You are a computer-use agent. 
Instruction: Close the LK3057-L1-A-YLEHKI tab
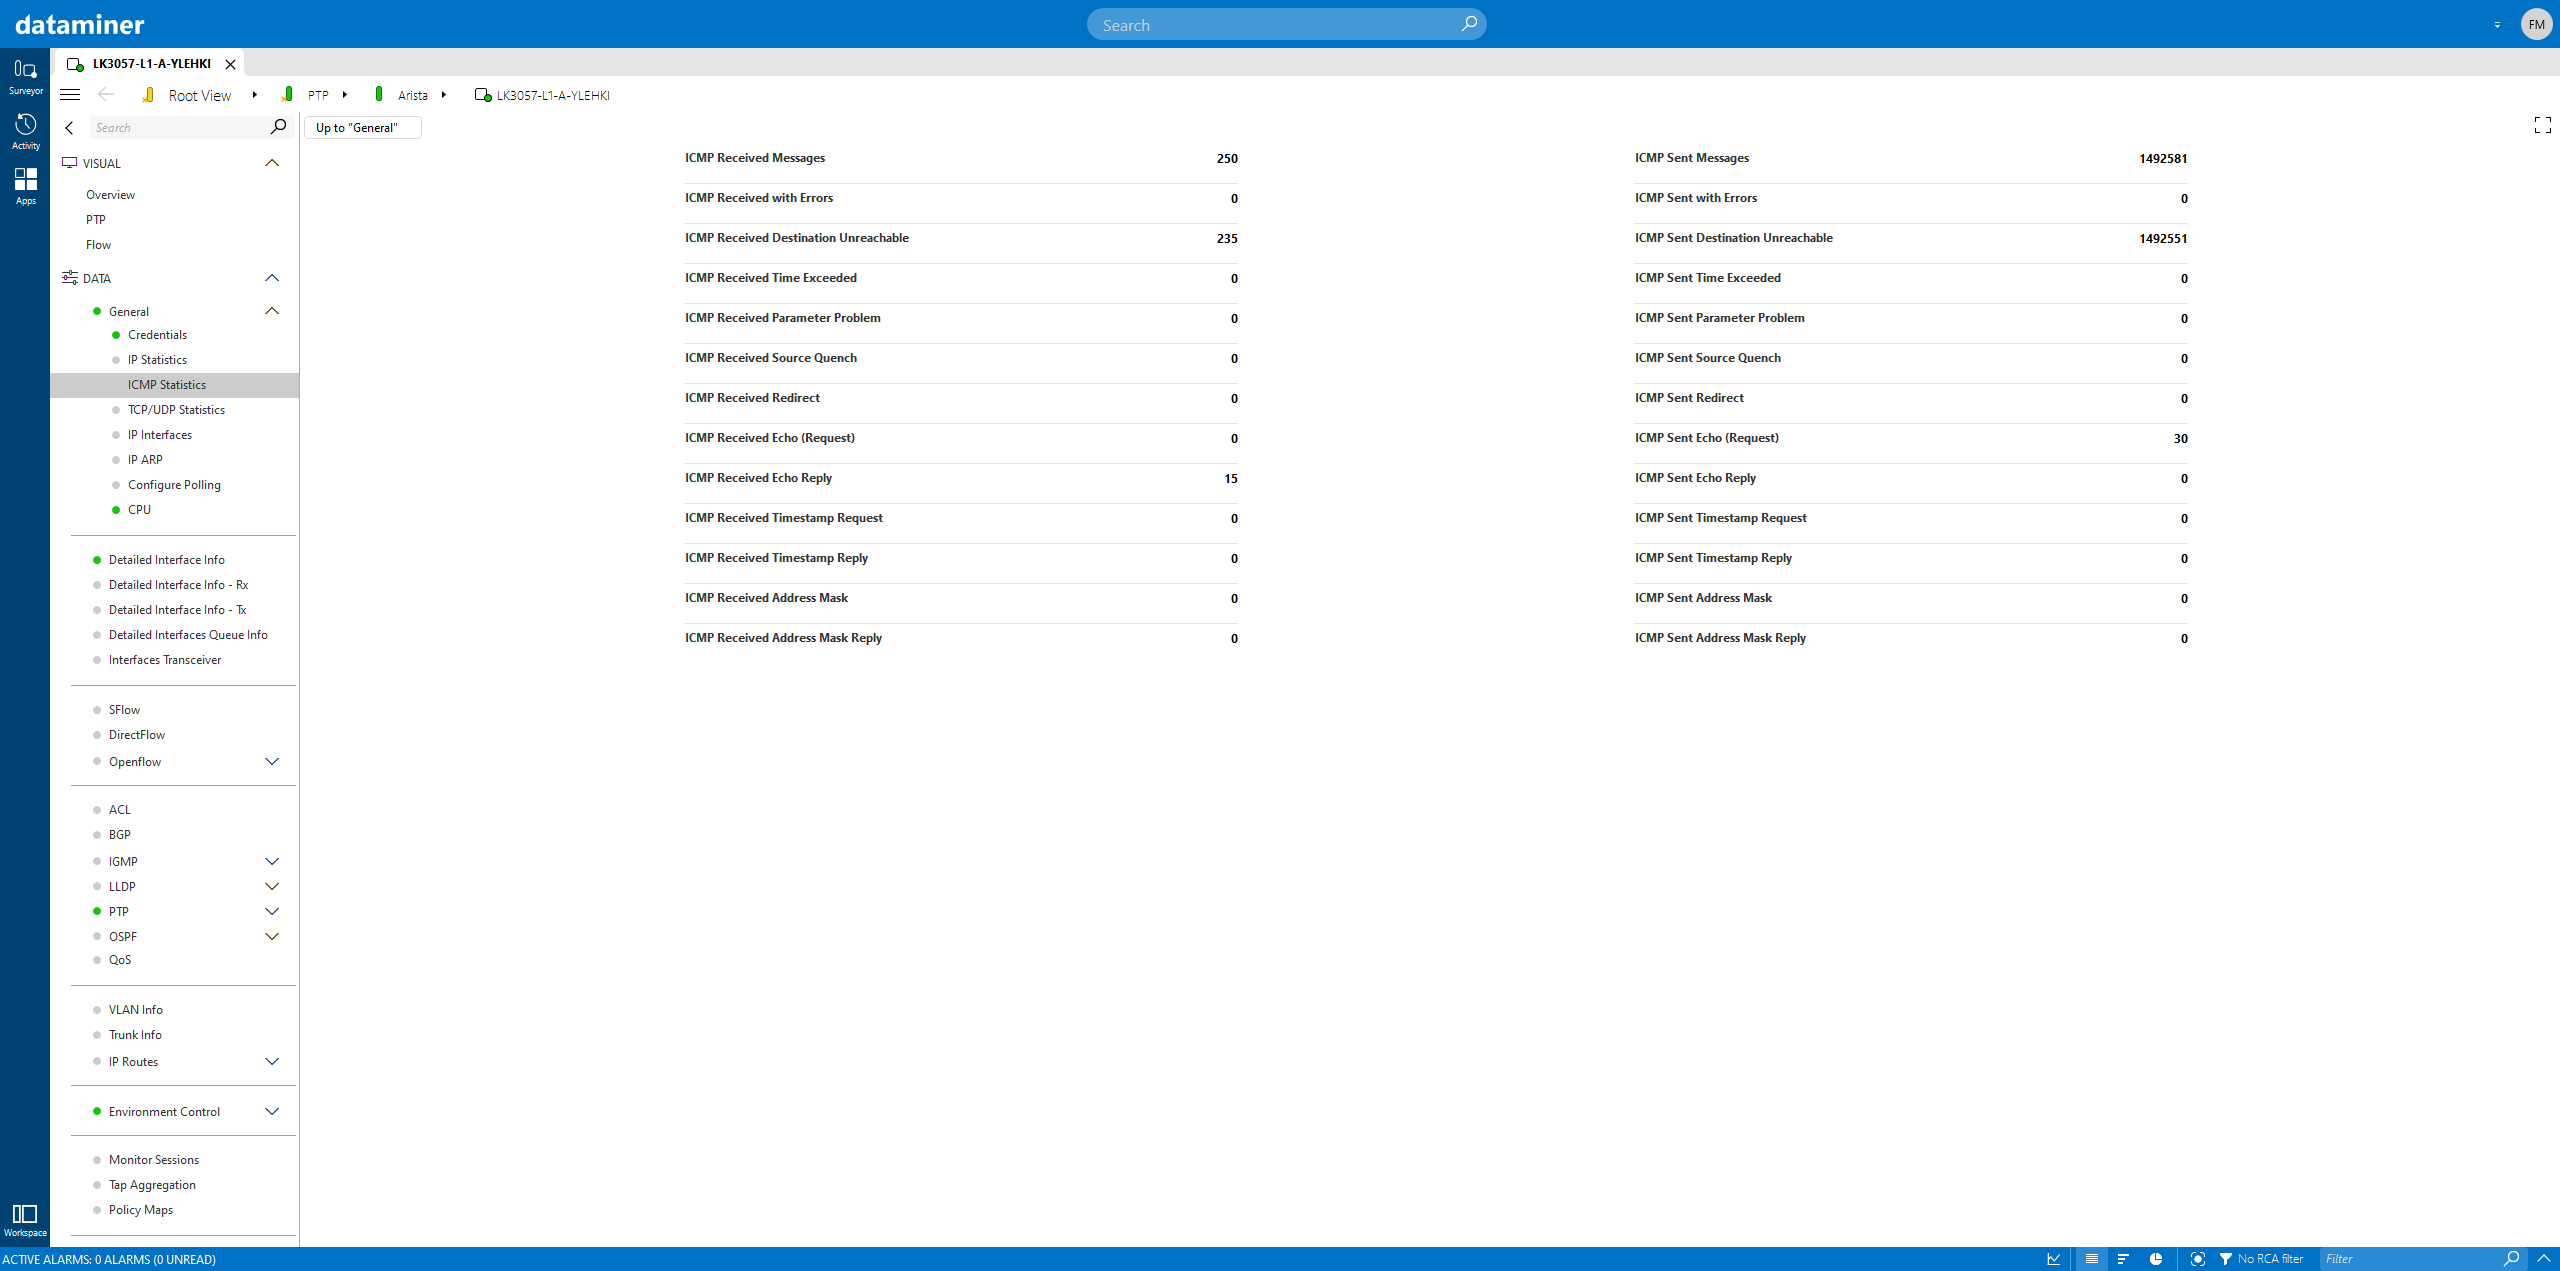230,64
